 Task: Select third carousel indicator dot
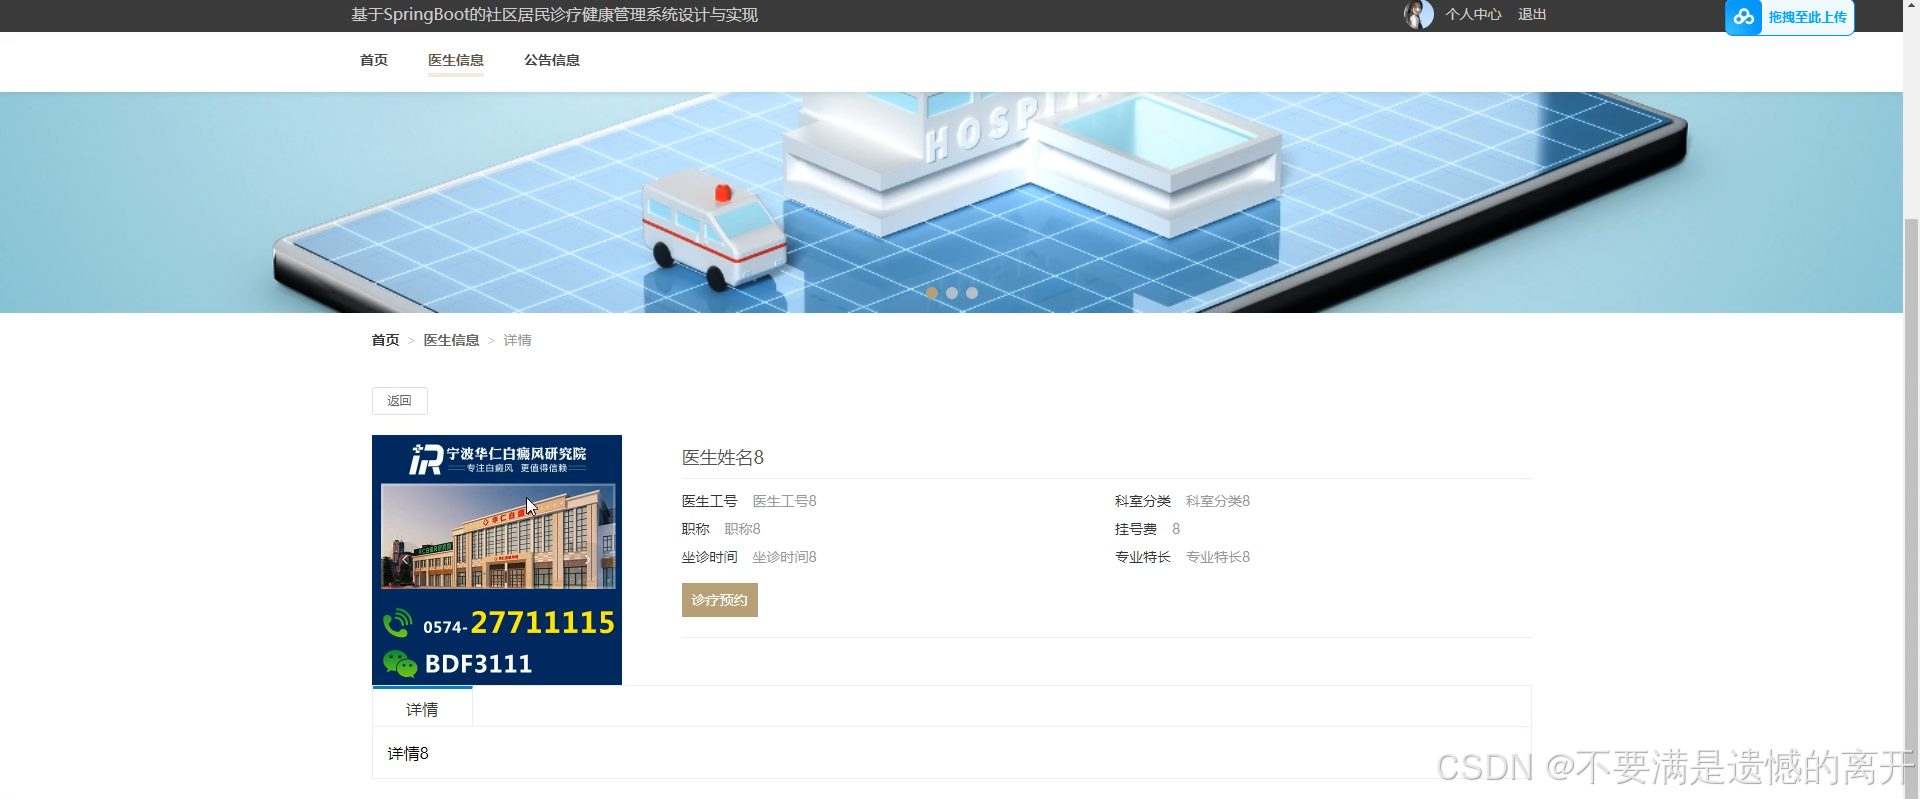(972, 293)
